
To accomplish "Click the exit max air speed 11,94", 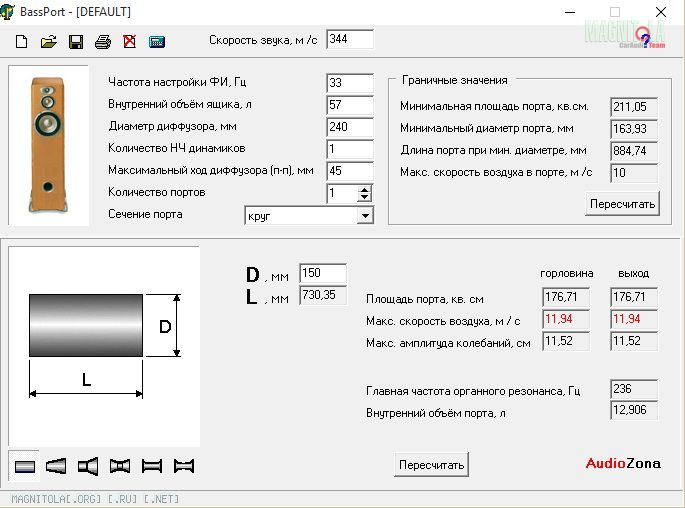I will (x=634, y=319).
